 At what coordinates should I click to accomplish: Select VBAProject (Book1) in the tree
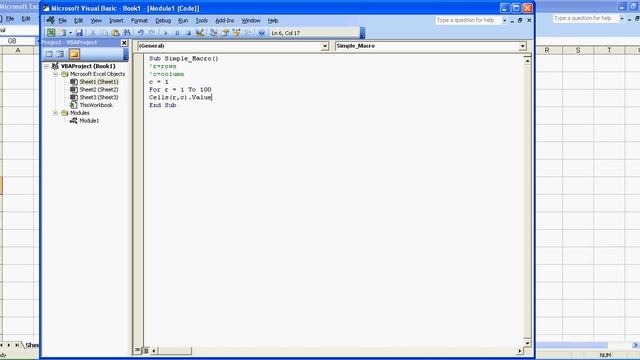coord(88,66)
